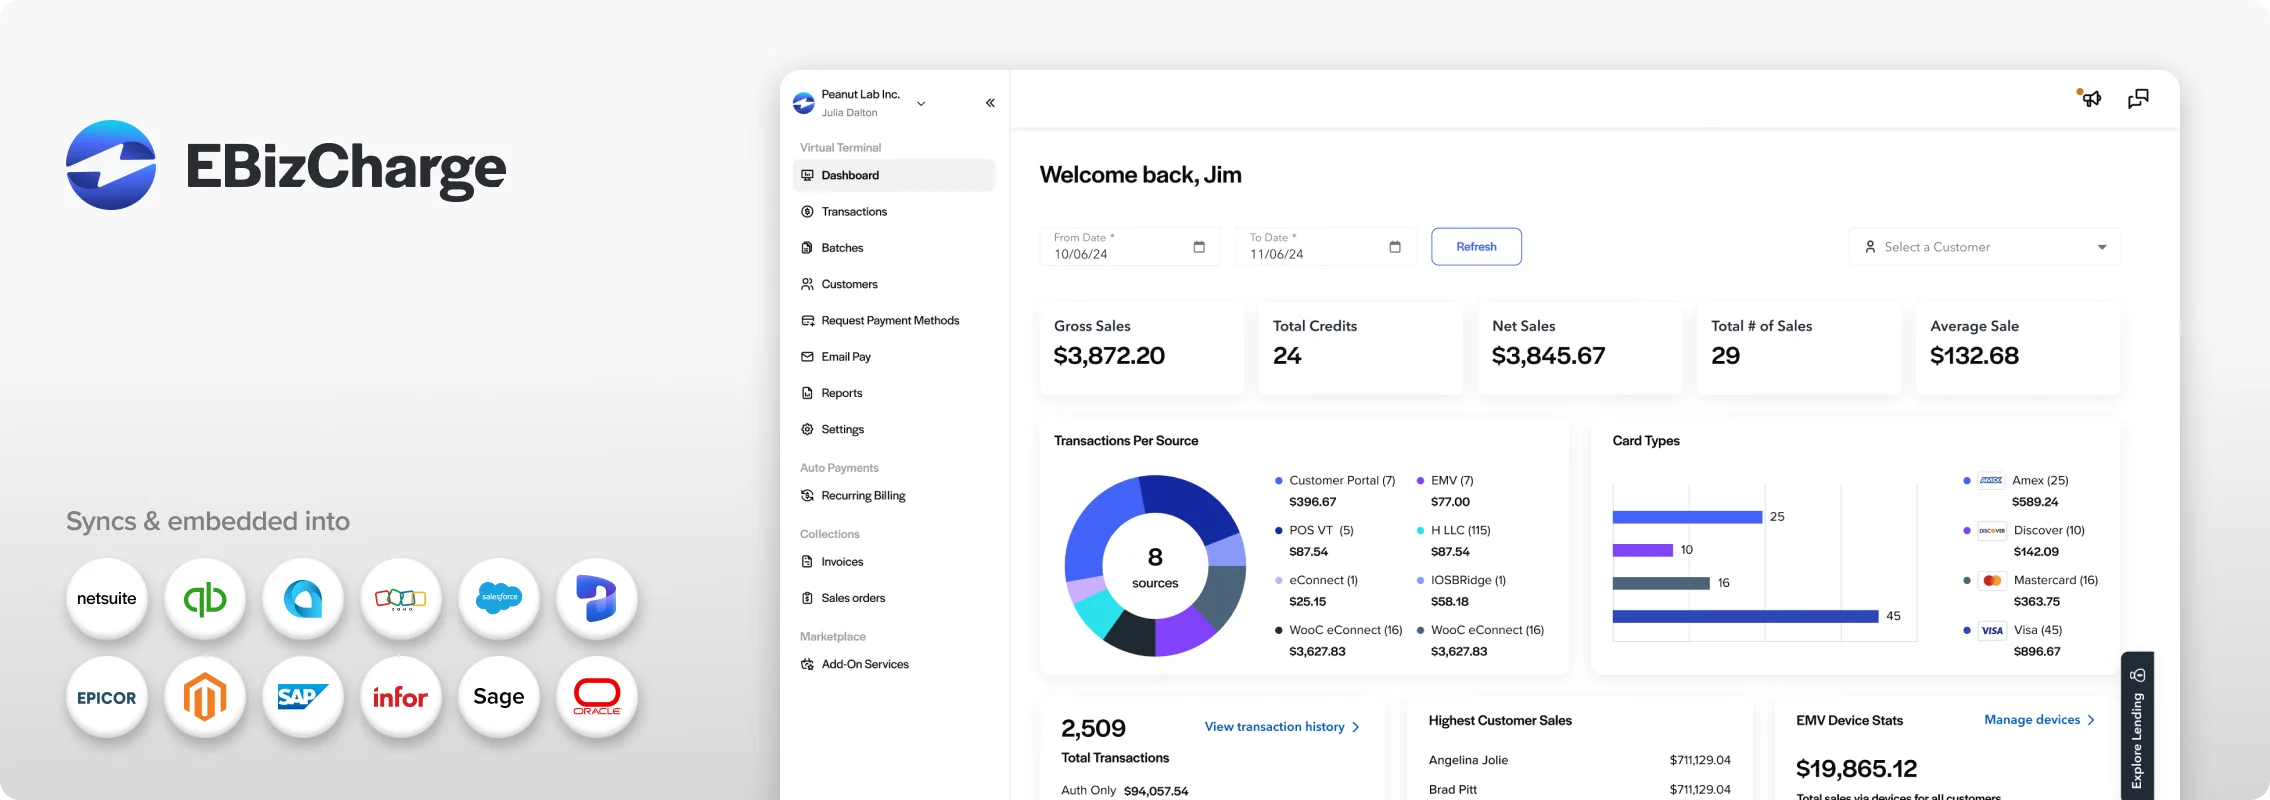The width and height of the screenshot is (2270, 800).
Task: Click the Oracle integration icon
Action: click(597, 697)
